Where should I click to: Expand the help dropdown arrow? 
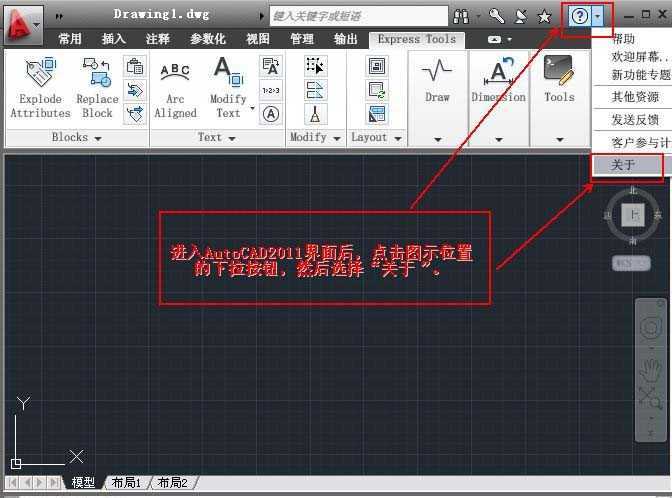point(598,17)
